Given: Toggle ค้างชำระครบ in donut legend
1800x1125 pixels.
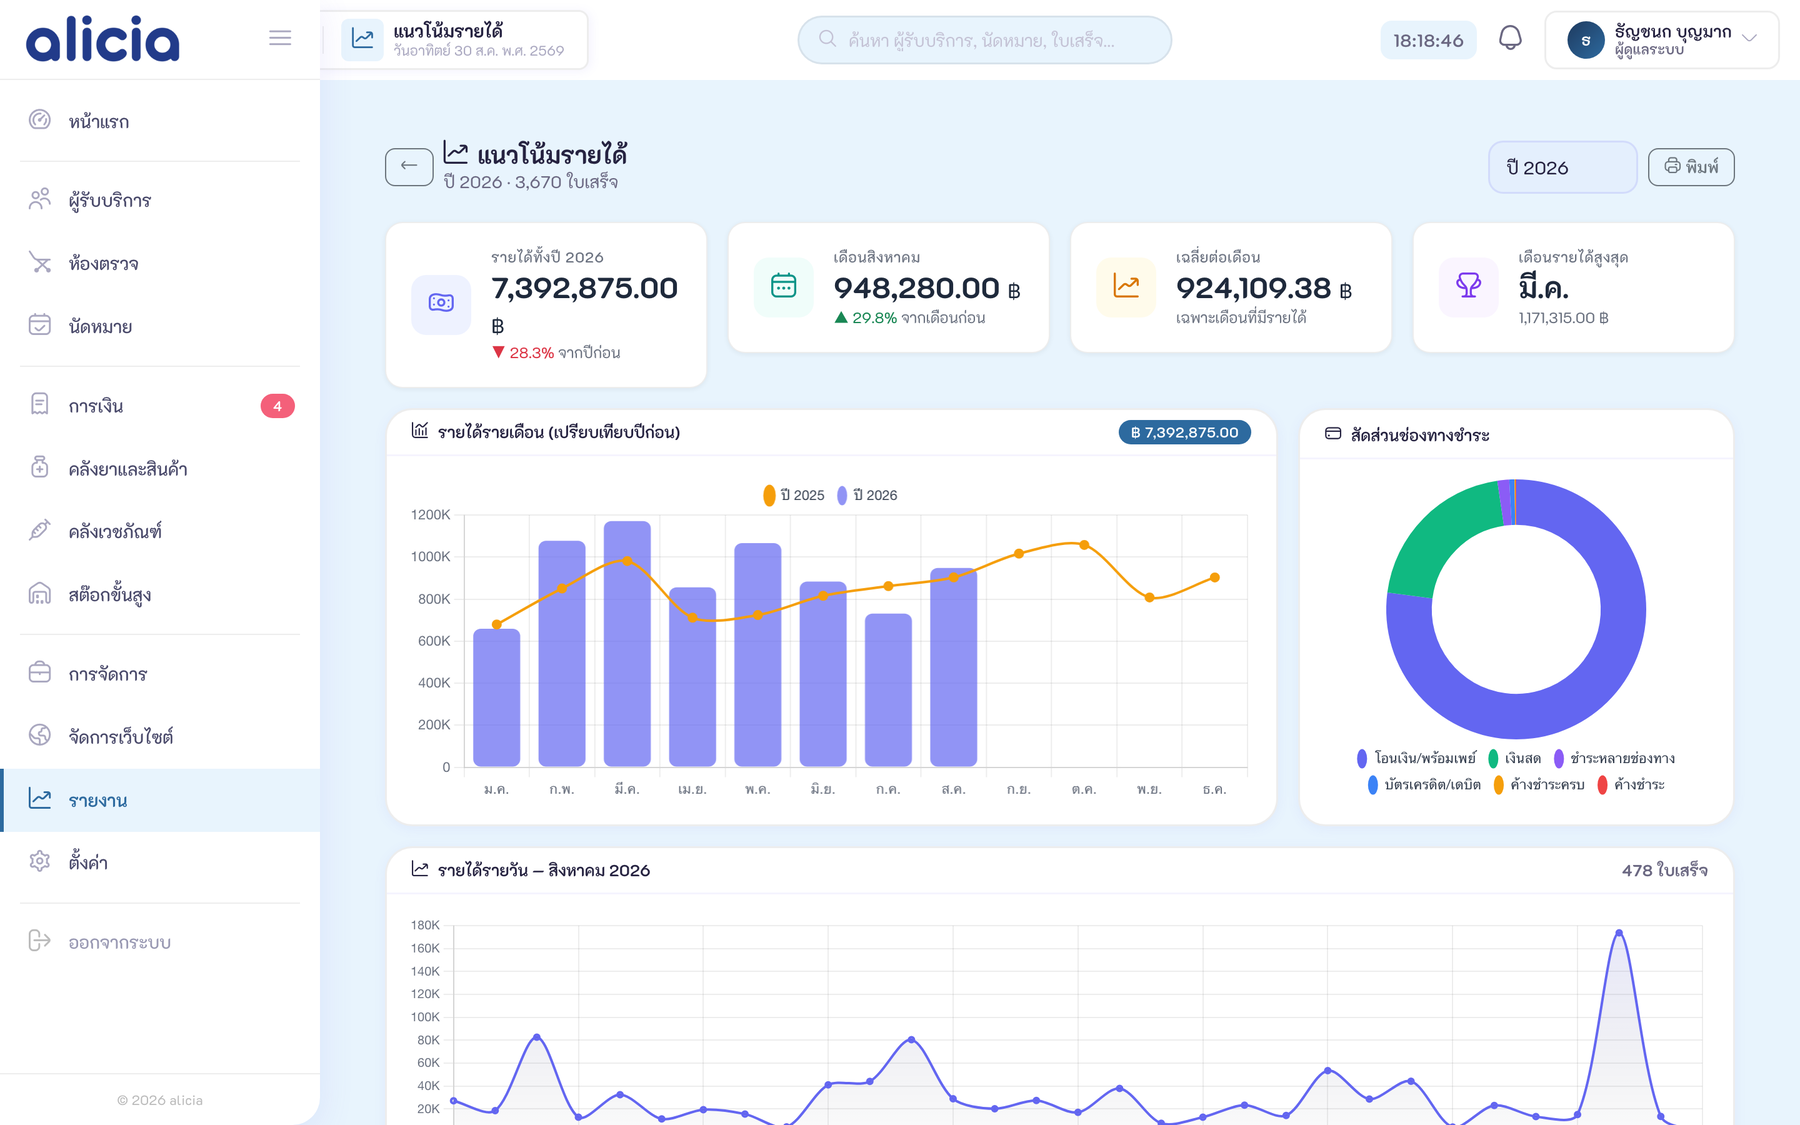Looking at the screenshot, I should [x=1539, y=785].
